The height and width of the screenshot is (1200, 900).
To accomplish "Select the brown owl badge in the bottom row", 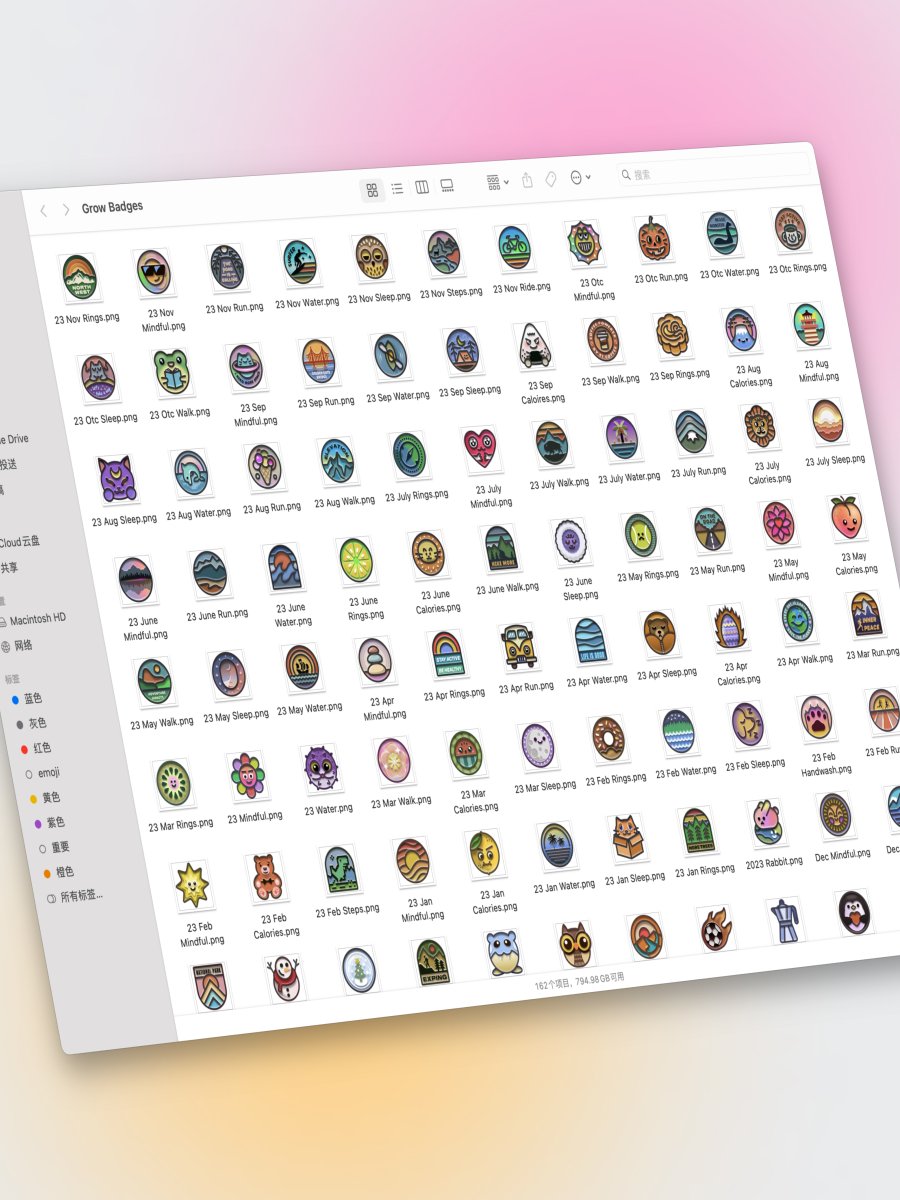I will [575, 946].
